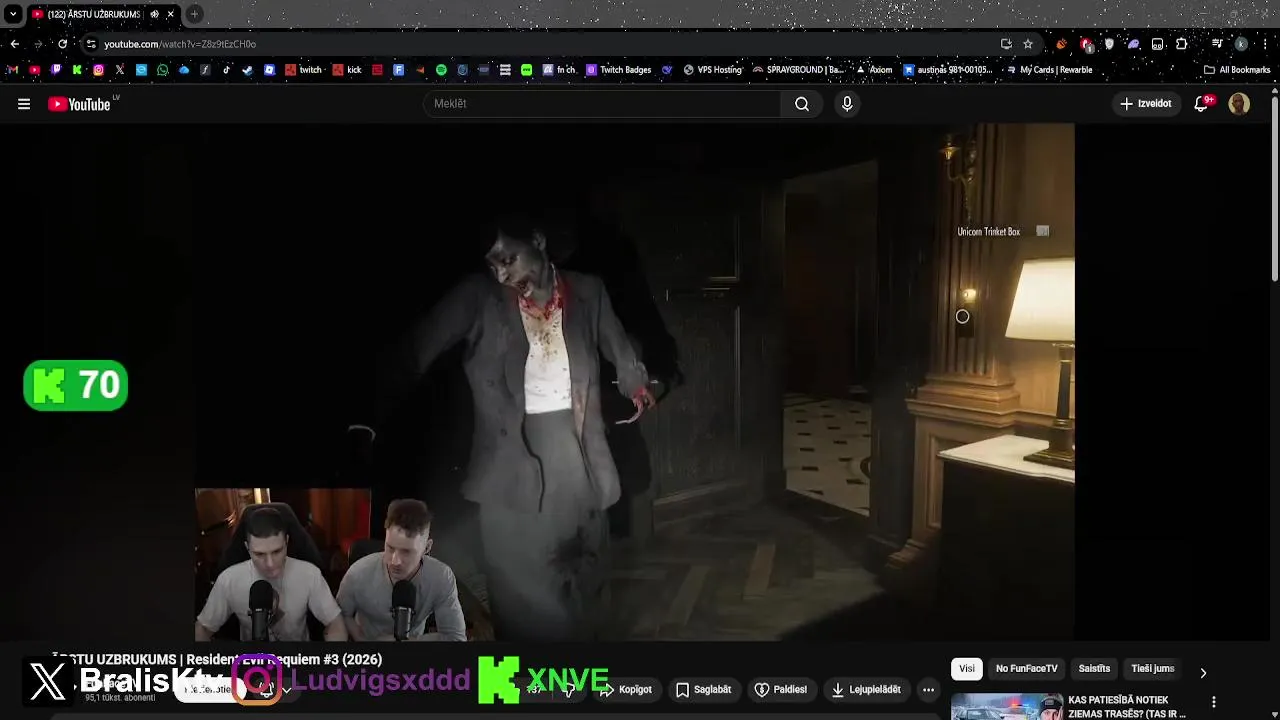1280x720 pixels.
Task: Open My Cards Rewarble bookmark
Action: click(1048, 70)
